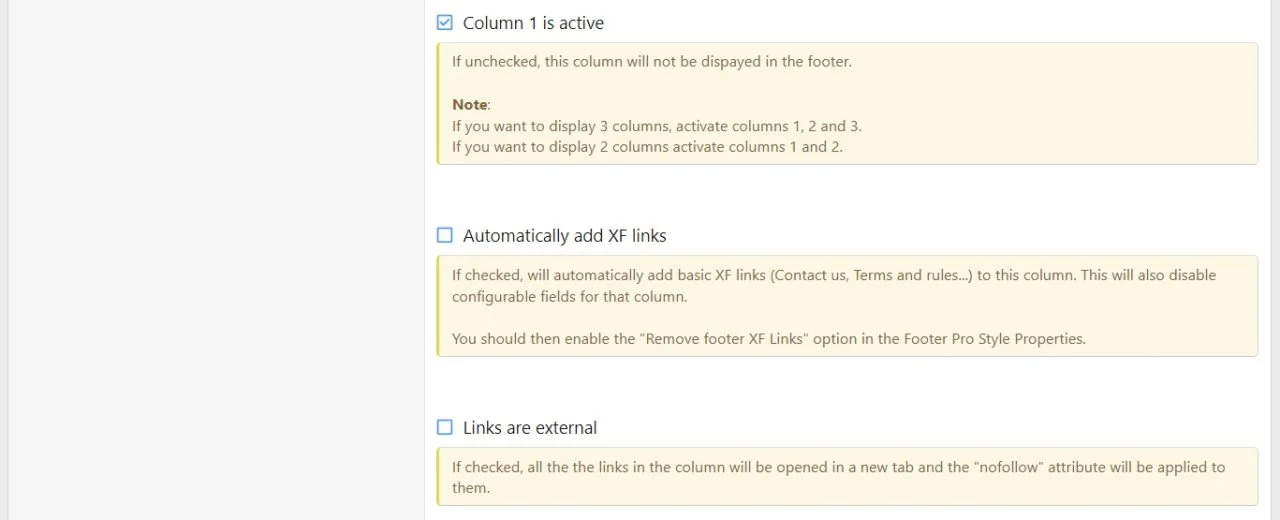1280x520 pixels.
Task: Click the "Automatically add XF links" label text
Action: [564, 236]
